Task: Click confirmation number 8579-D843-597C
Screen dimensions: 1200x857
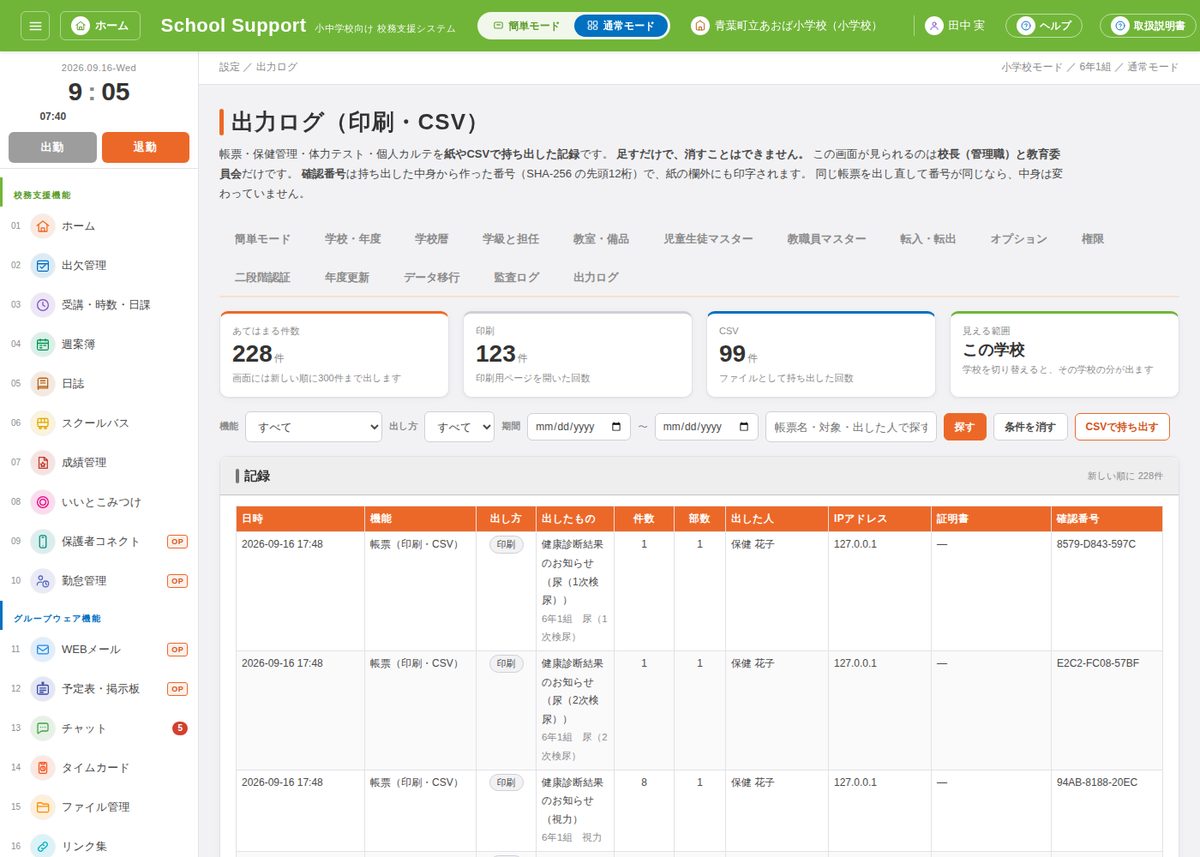Action: 1096,545
